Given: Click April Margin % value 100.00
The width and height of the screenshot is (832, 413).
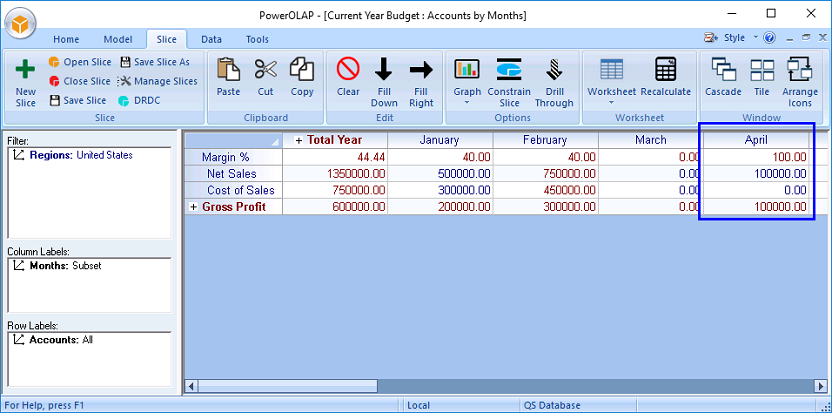Looking at the screenshot, I should (x=756, y=157).
